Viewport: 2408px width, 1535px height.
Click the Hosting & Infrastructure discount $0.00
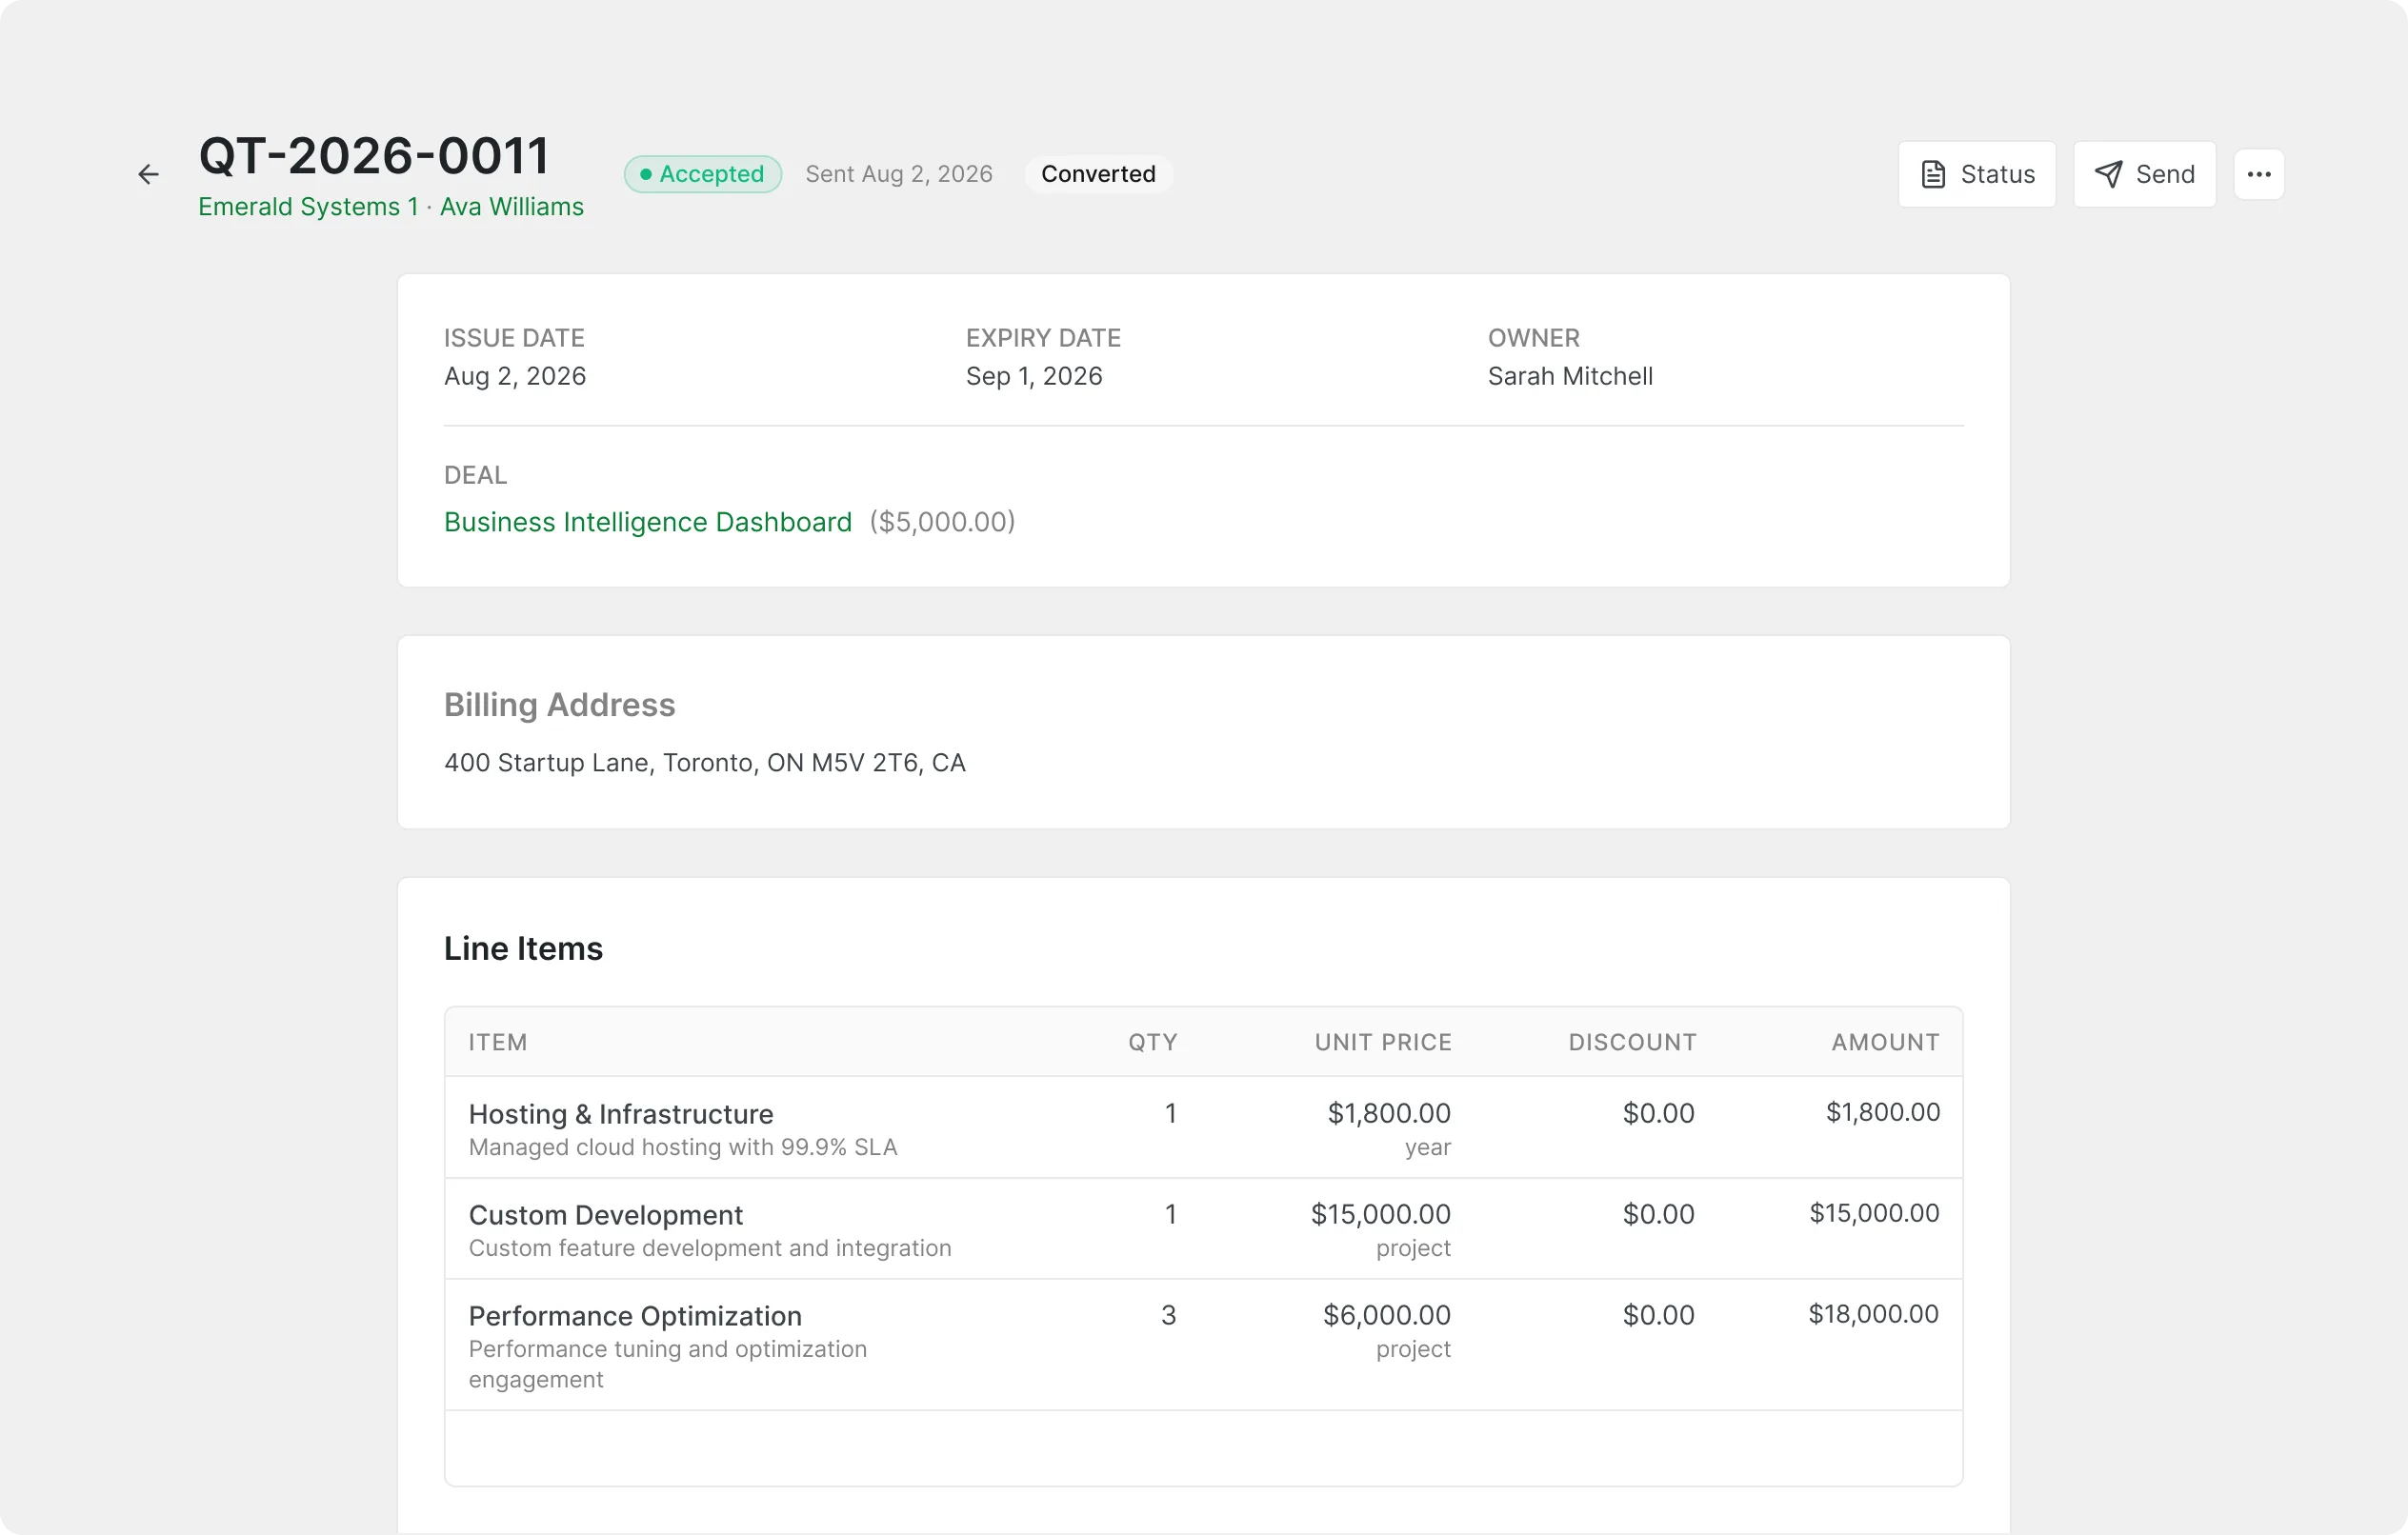coord(1659,1113)
